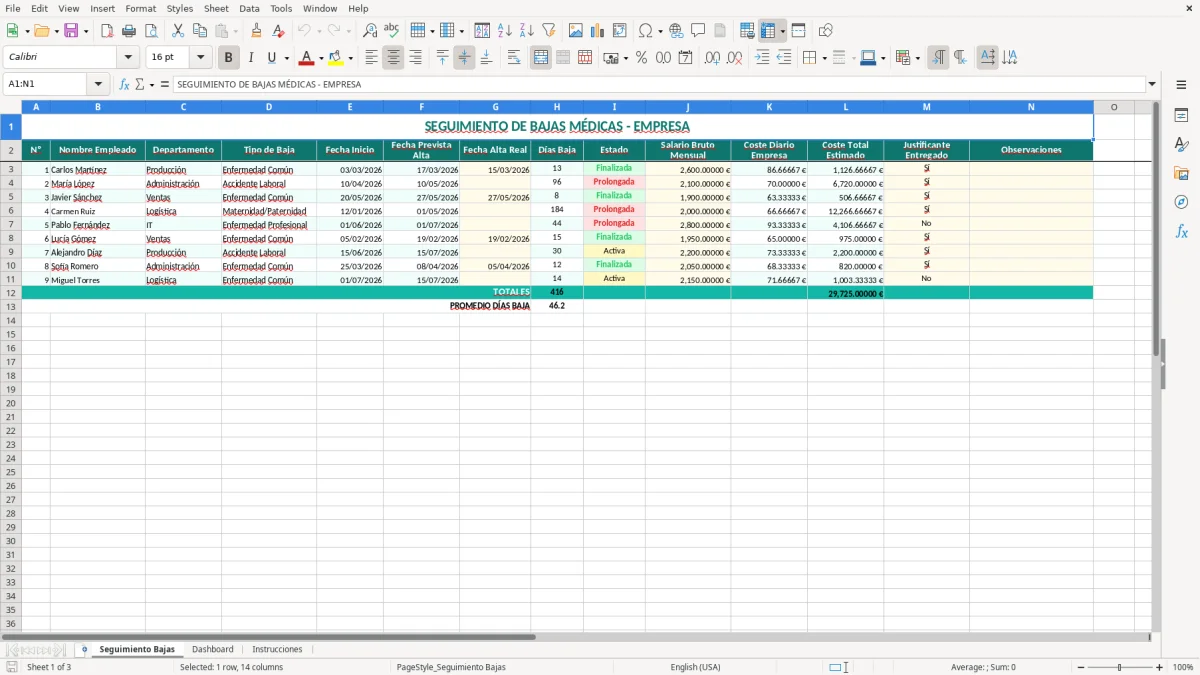Viewport: 1200px width, 675px height.
Task: Click the Save document icon
Action: (x=71, y=31)
